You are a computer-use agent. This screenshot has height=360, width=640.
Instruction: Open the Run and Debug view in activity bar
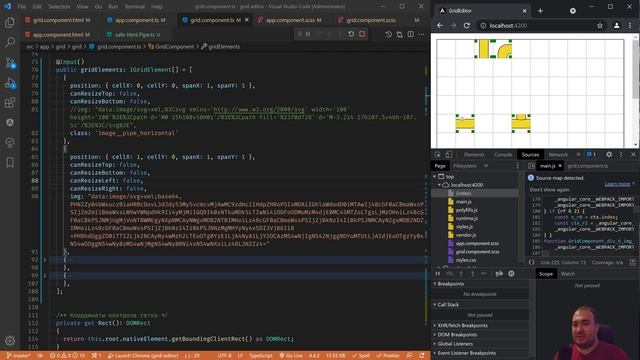click(x=10, y=83)
